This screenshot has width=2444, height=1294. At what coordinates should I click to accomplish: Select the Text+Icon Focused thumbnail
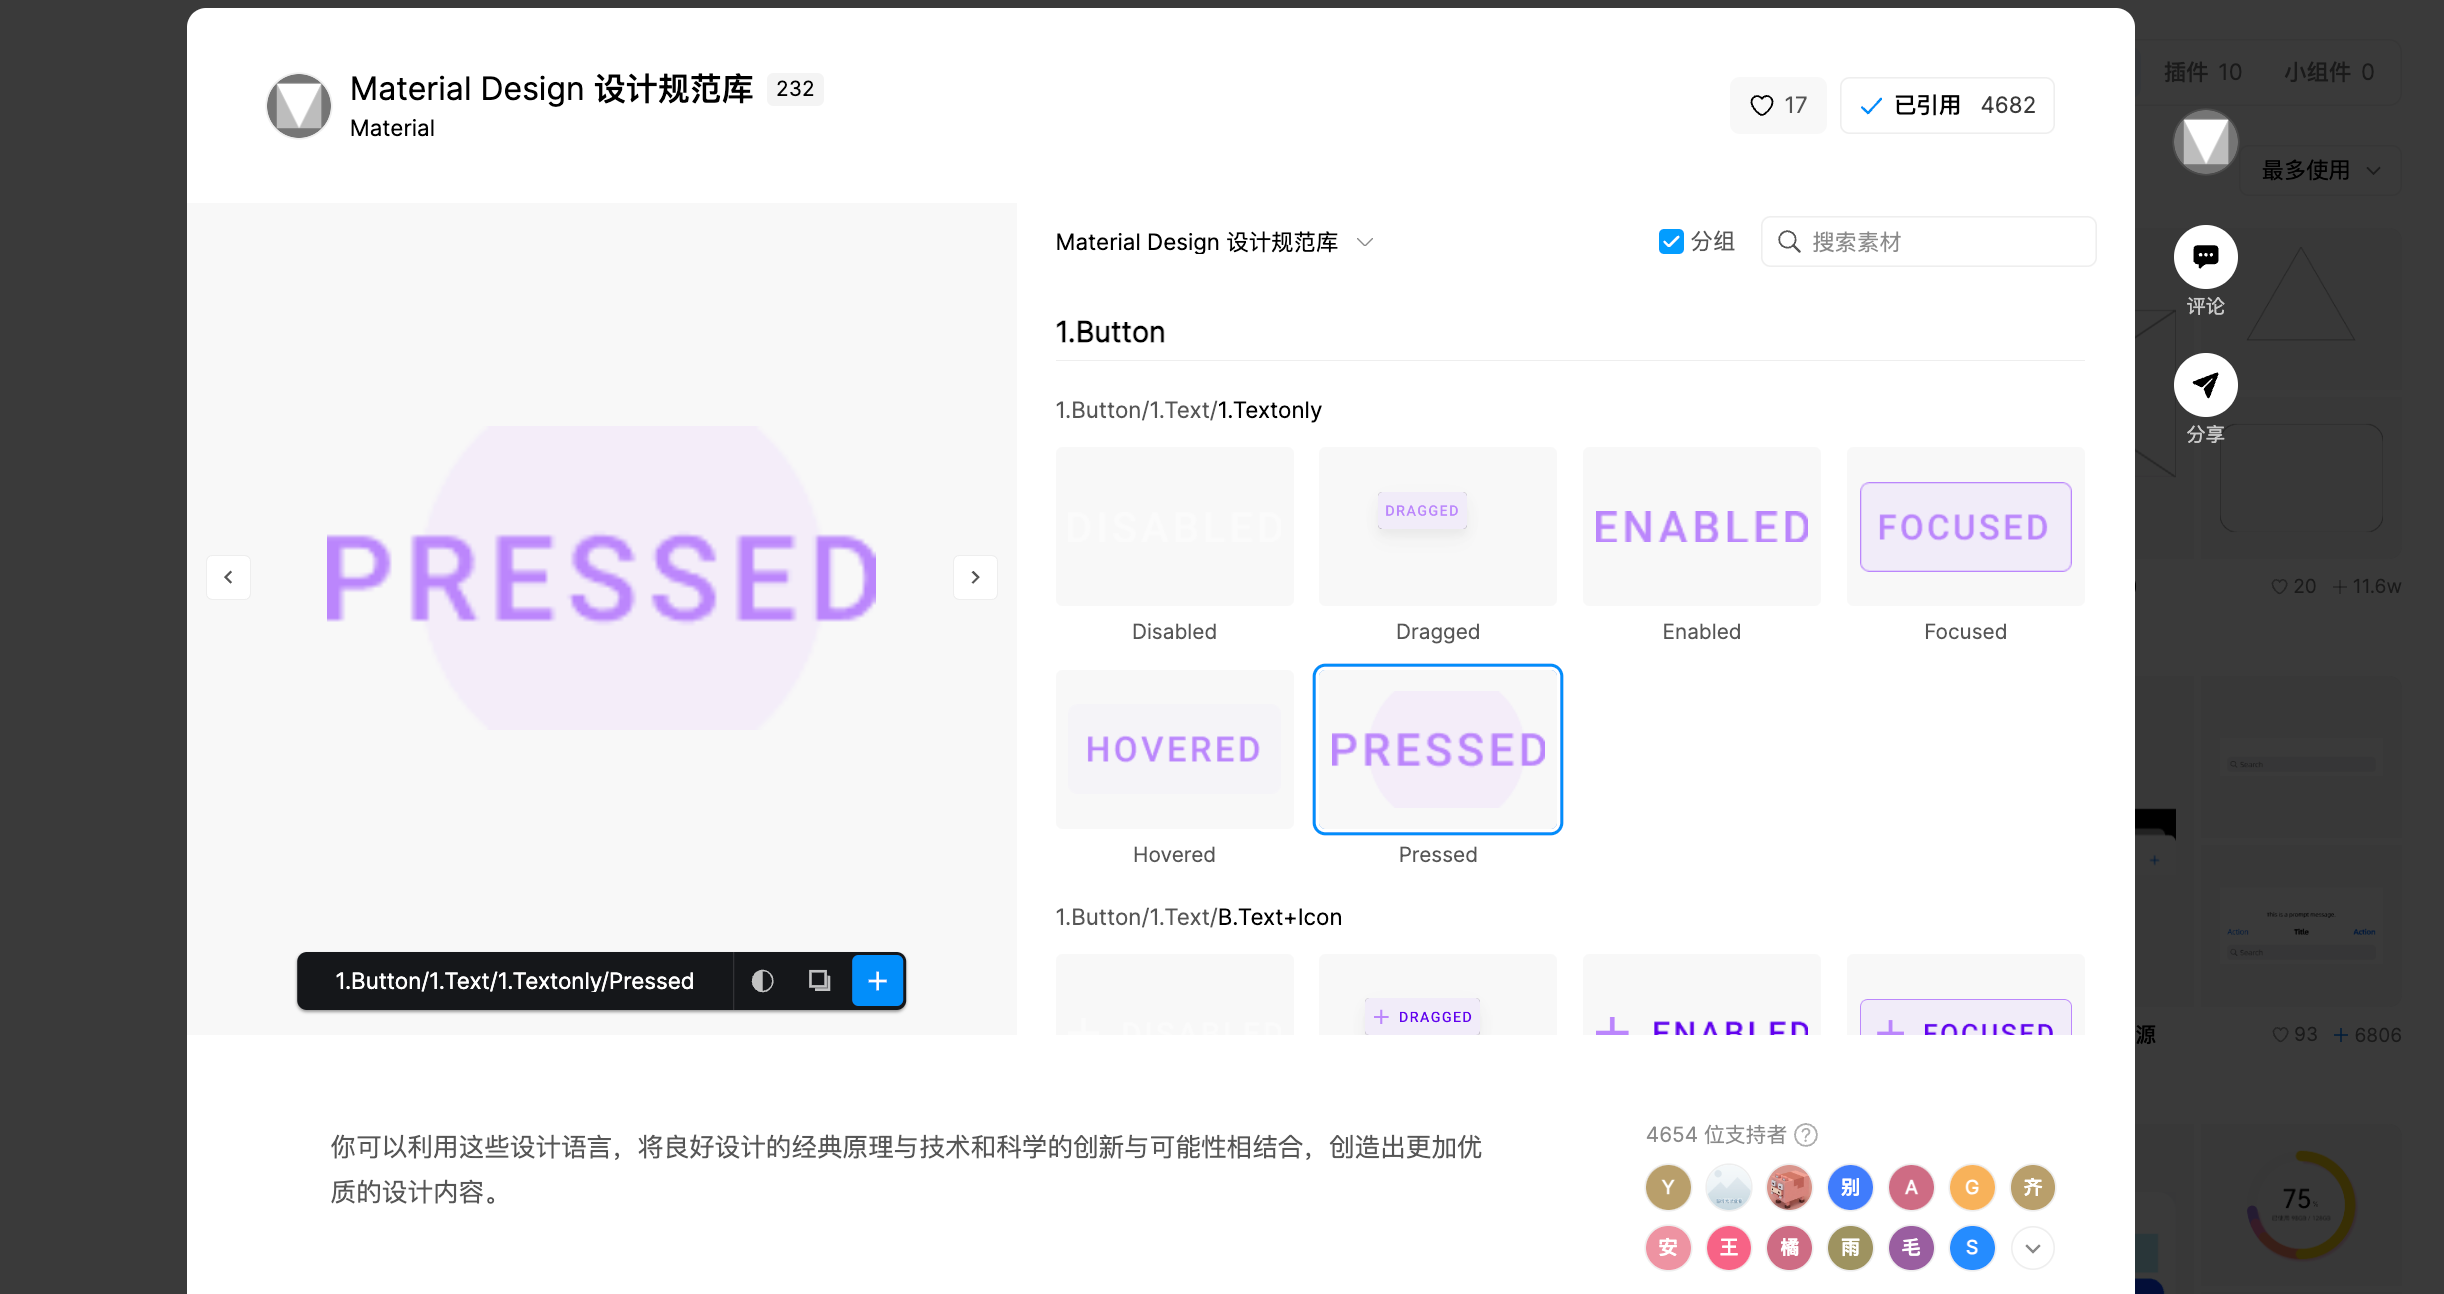pyautogui.click(x=1965, y=995)
